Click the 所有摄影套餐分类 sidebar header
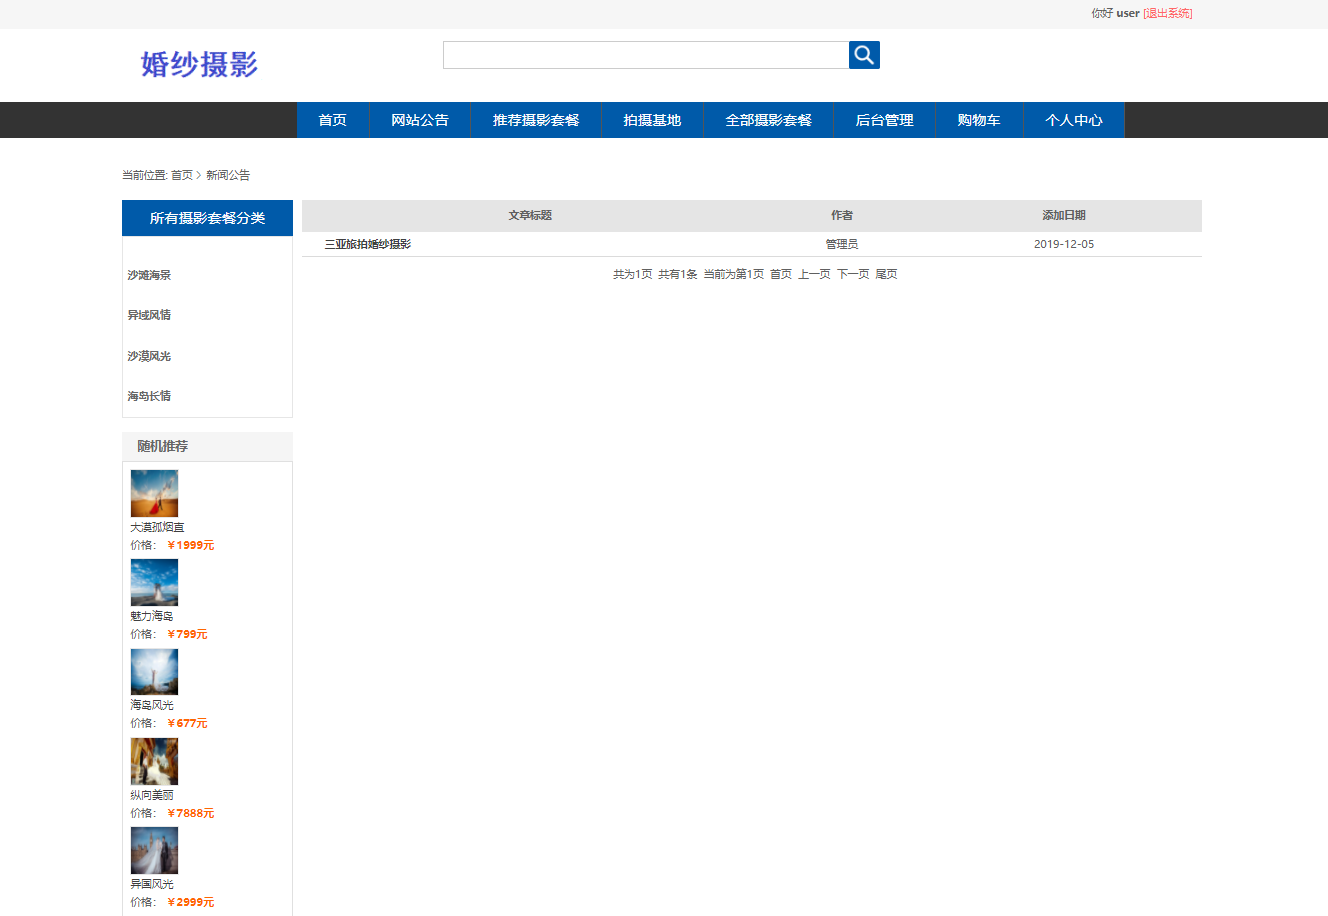1328x916 pixels. (x=207, y=218)
